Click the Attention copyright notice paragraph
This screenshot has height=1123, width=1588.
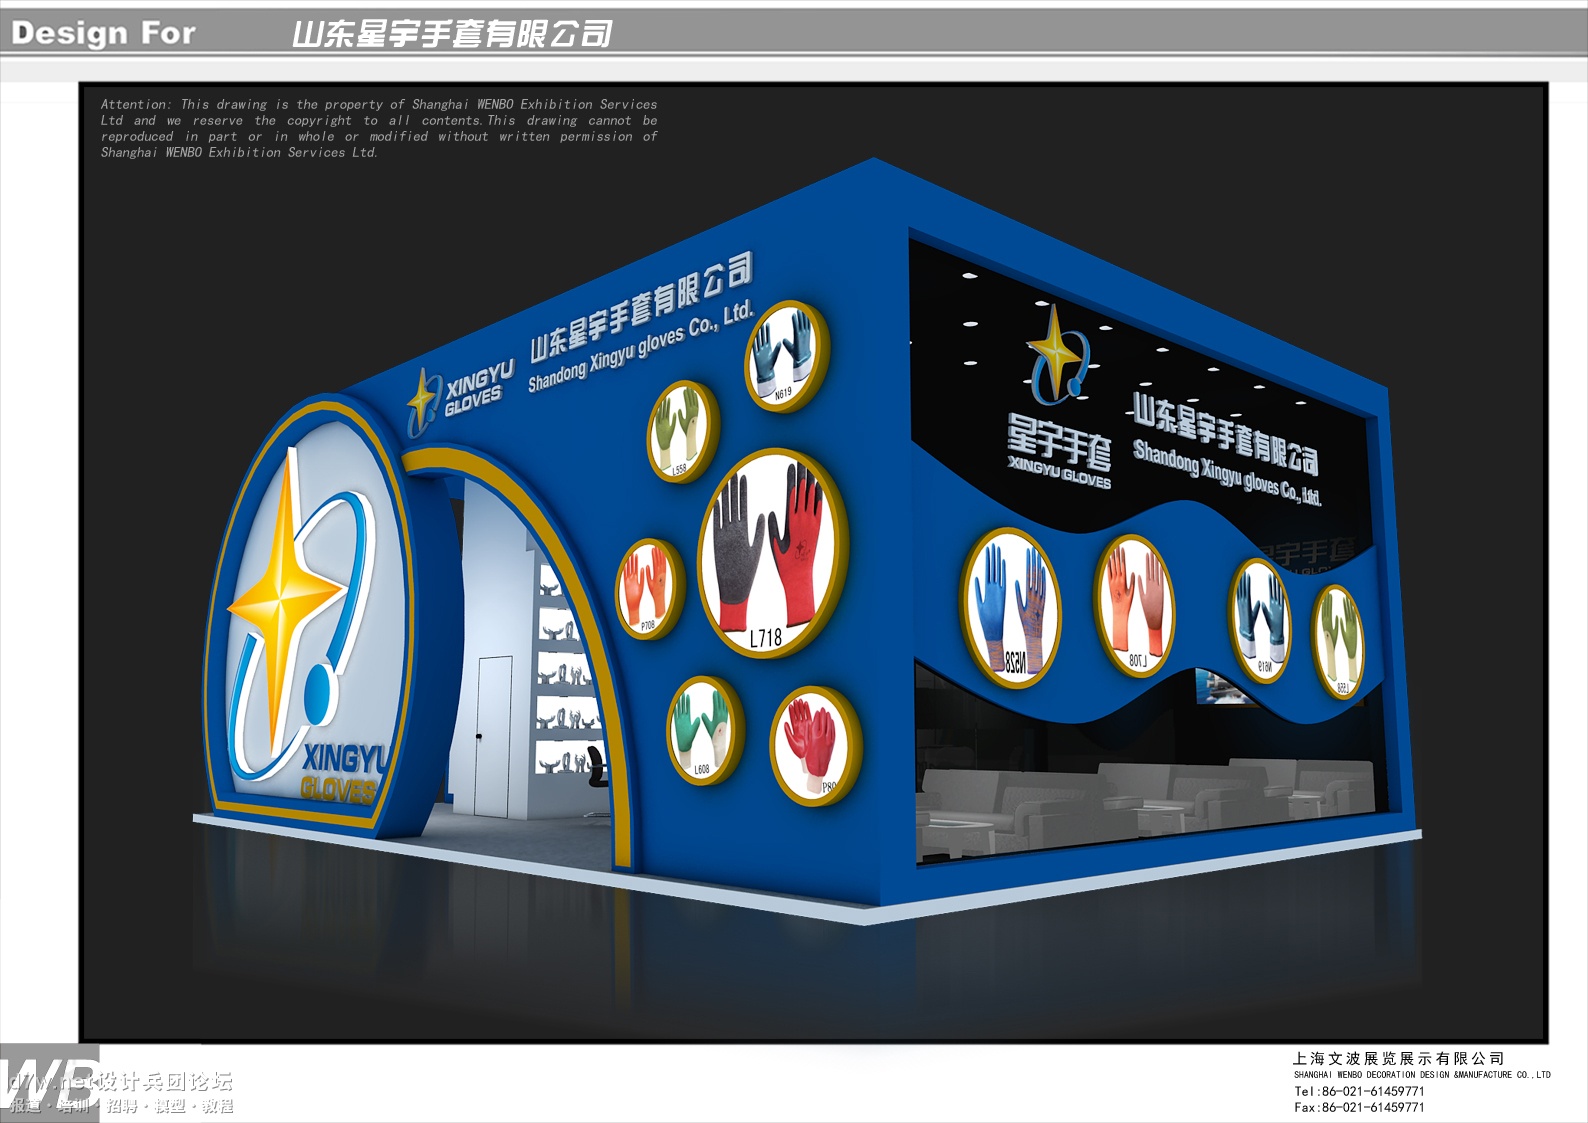pyautogui.click(x=379, y=128)
